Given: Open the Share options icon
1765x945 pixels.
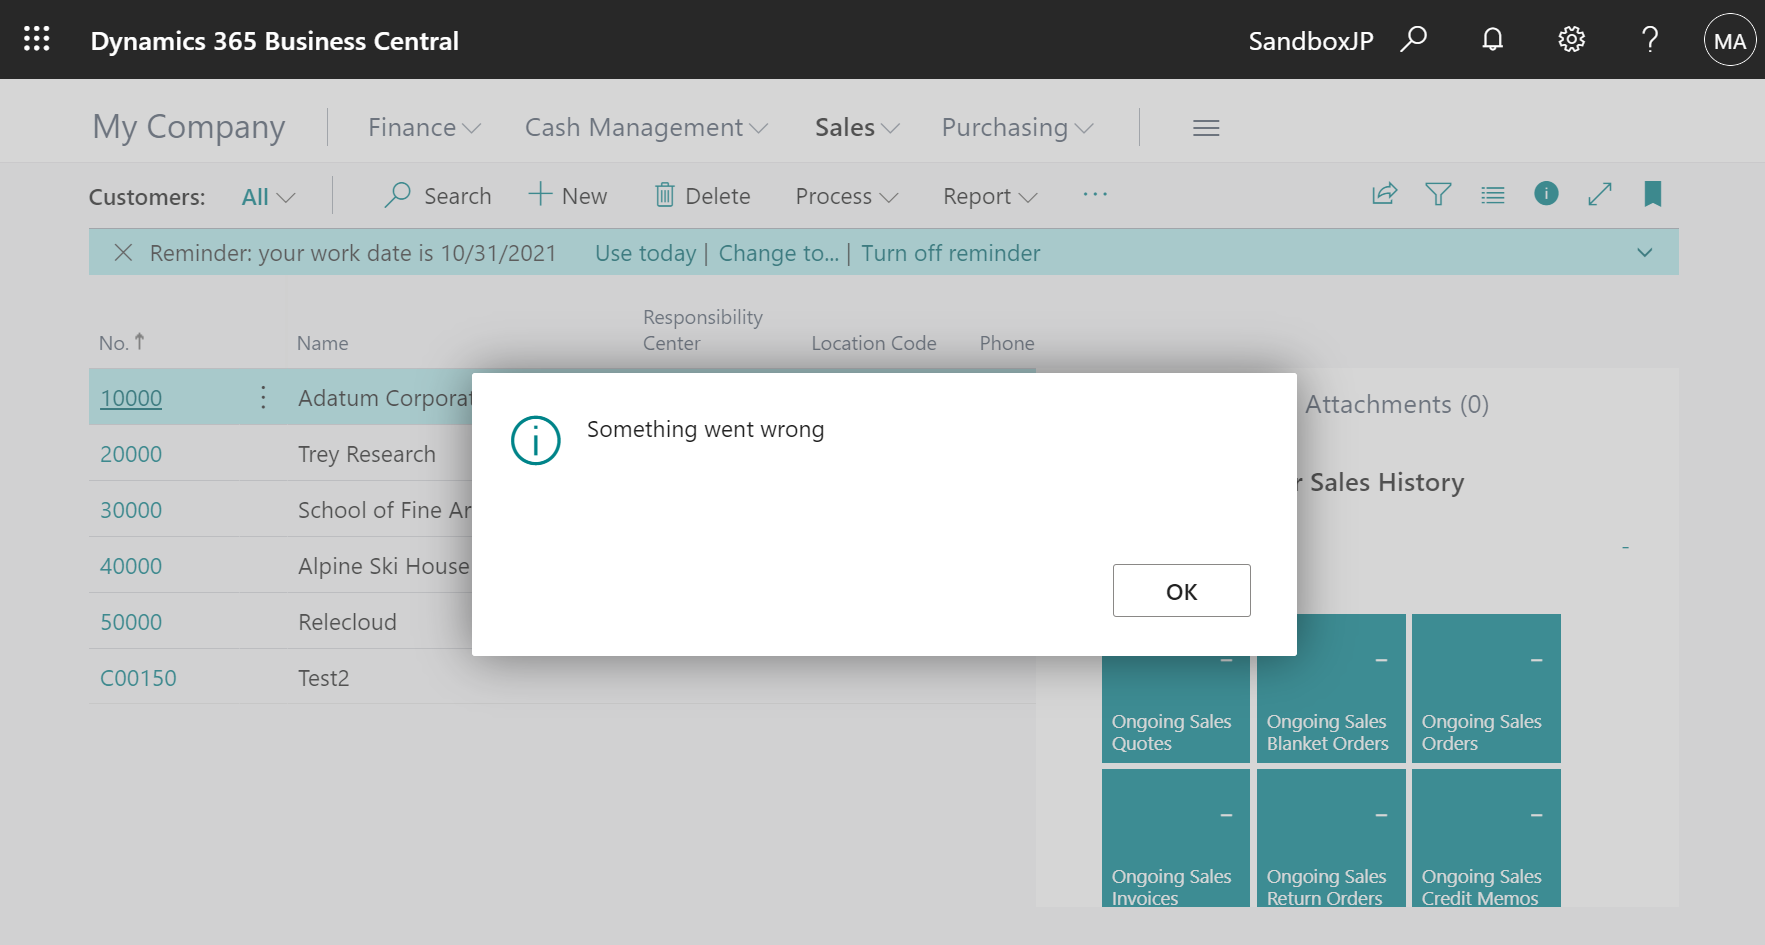Looking at the screenshot, I should point(1384,194).
